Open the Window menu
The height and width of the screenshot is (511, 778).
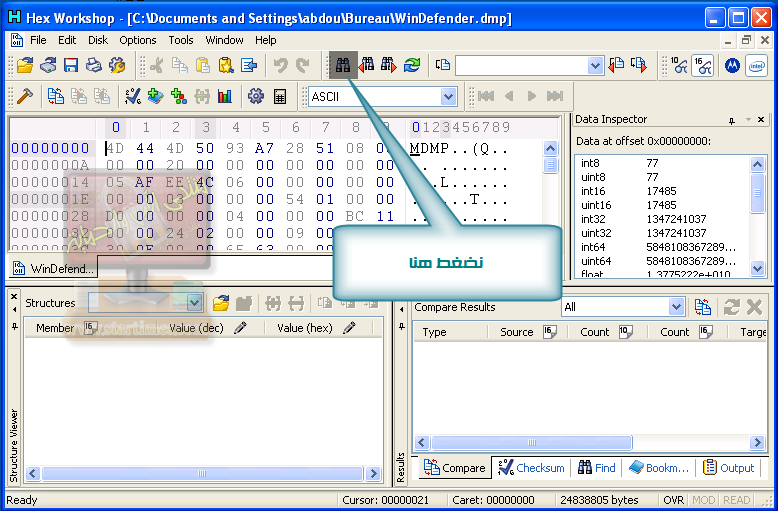(224, 40)
